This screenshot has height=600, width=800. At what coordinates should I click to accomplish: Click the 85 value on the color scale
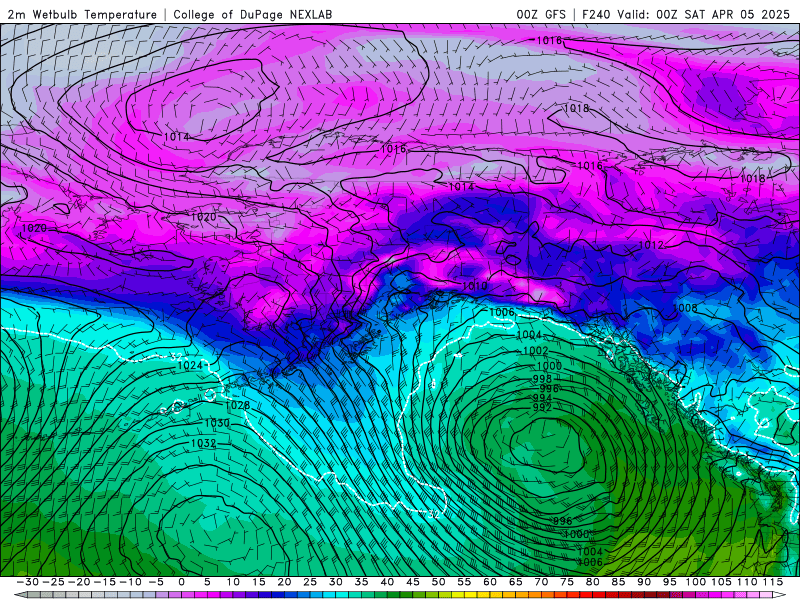click(618, 582)
